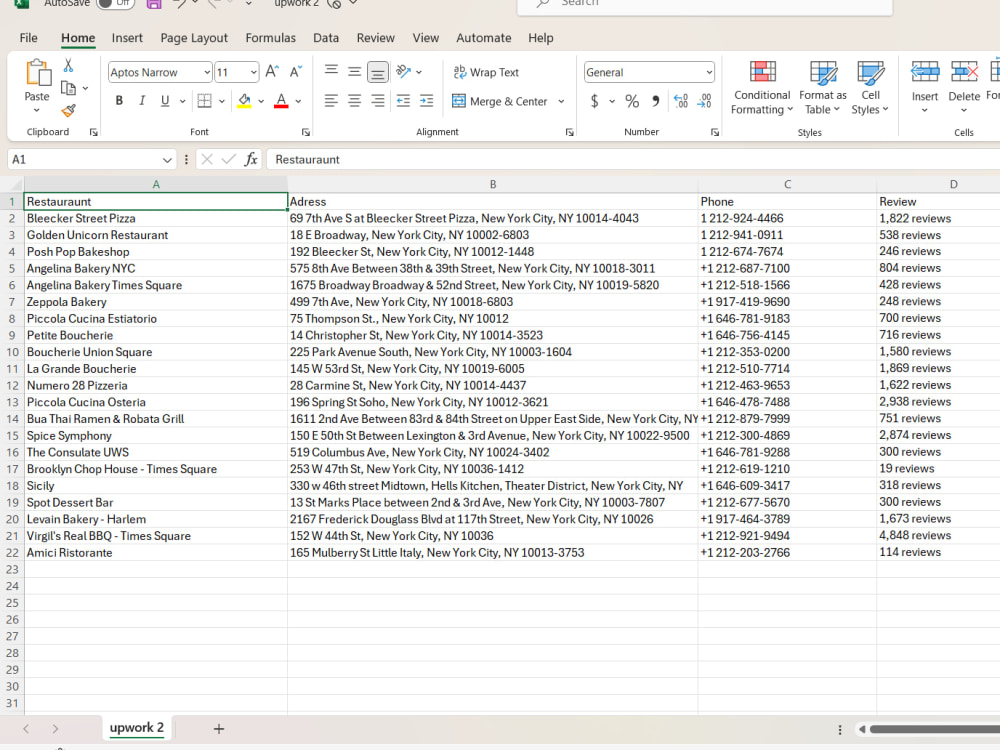Apply percent style format
The height and width of the screenshot is (750, 1000).
(x=632, y=101)
